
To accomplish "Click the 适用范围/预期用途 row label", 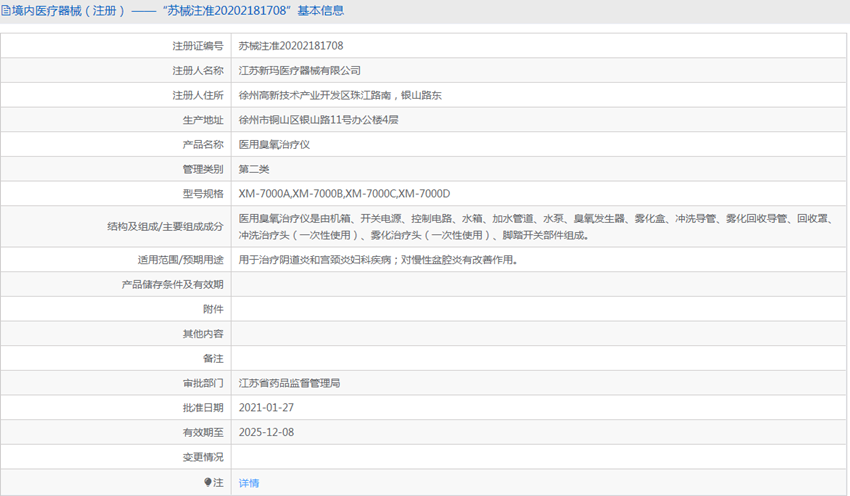I will (x=181, y=260).
